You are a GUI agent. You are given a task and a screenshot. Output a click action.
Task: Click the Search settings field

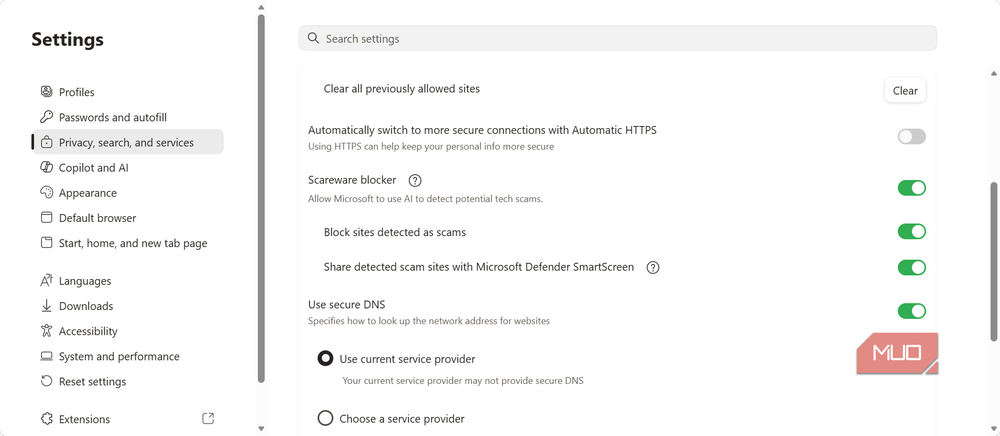[x=617, y=38]
